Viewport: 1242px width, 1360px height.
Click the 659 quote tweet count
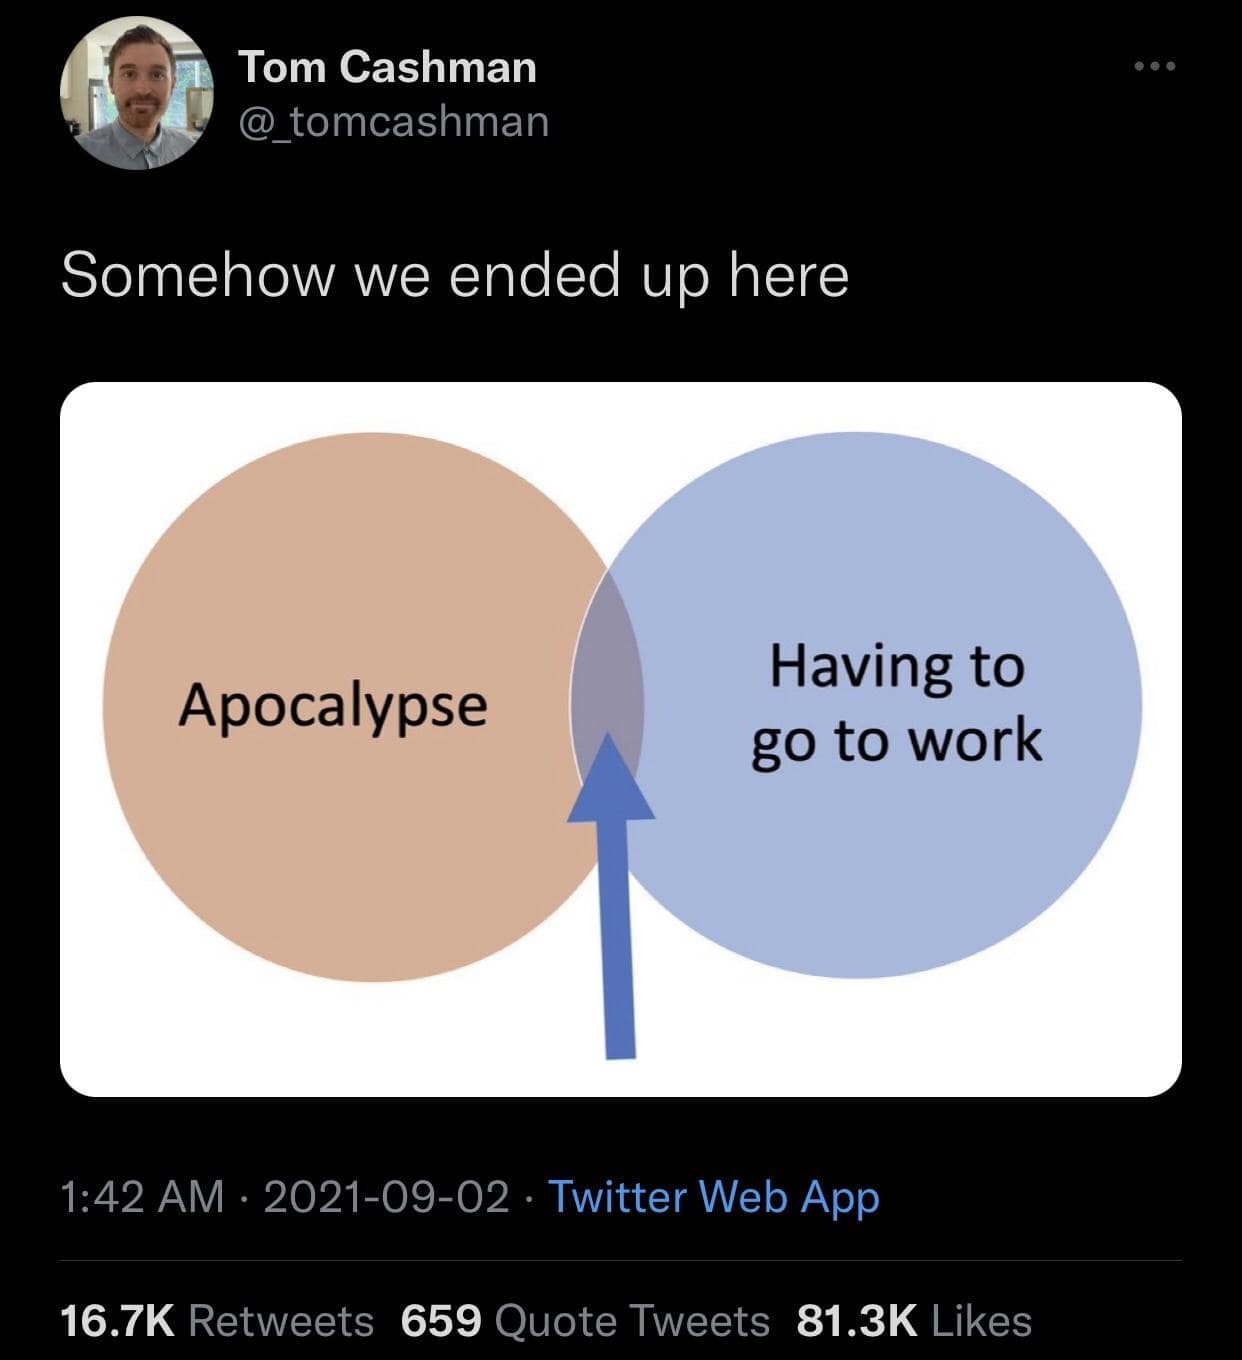click(x=441, y=1321)
